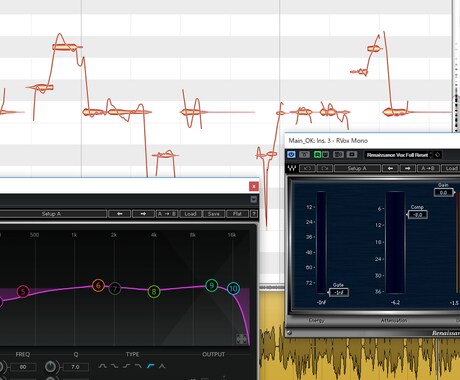Select the highest note blob at far right

(374, 49)
